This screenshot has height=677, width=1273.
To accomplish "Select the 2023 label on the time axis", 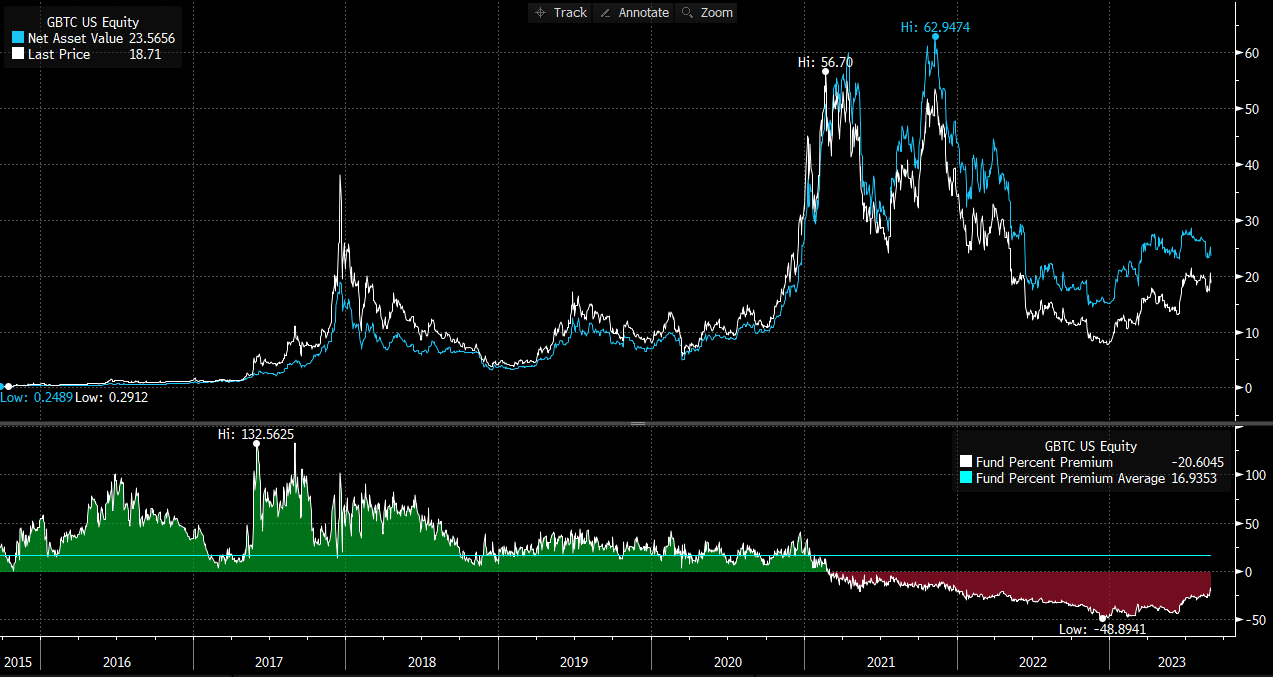I will point(1170,662).
